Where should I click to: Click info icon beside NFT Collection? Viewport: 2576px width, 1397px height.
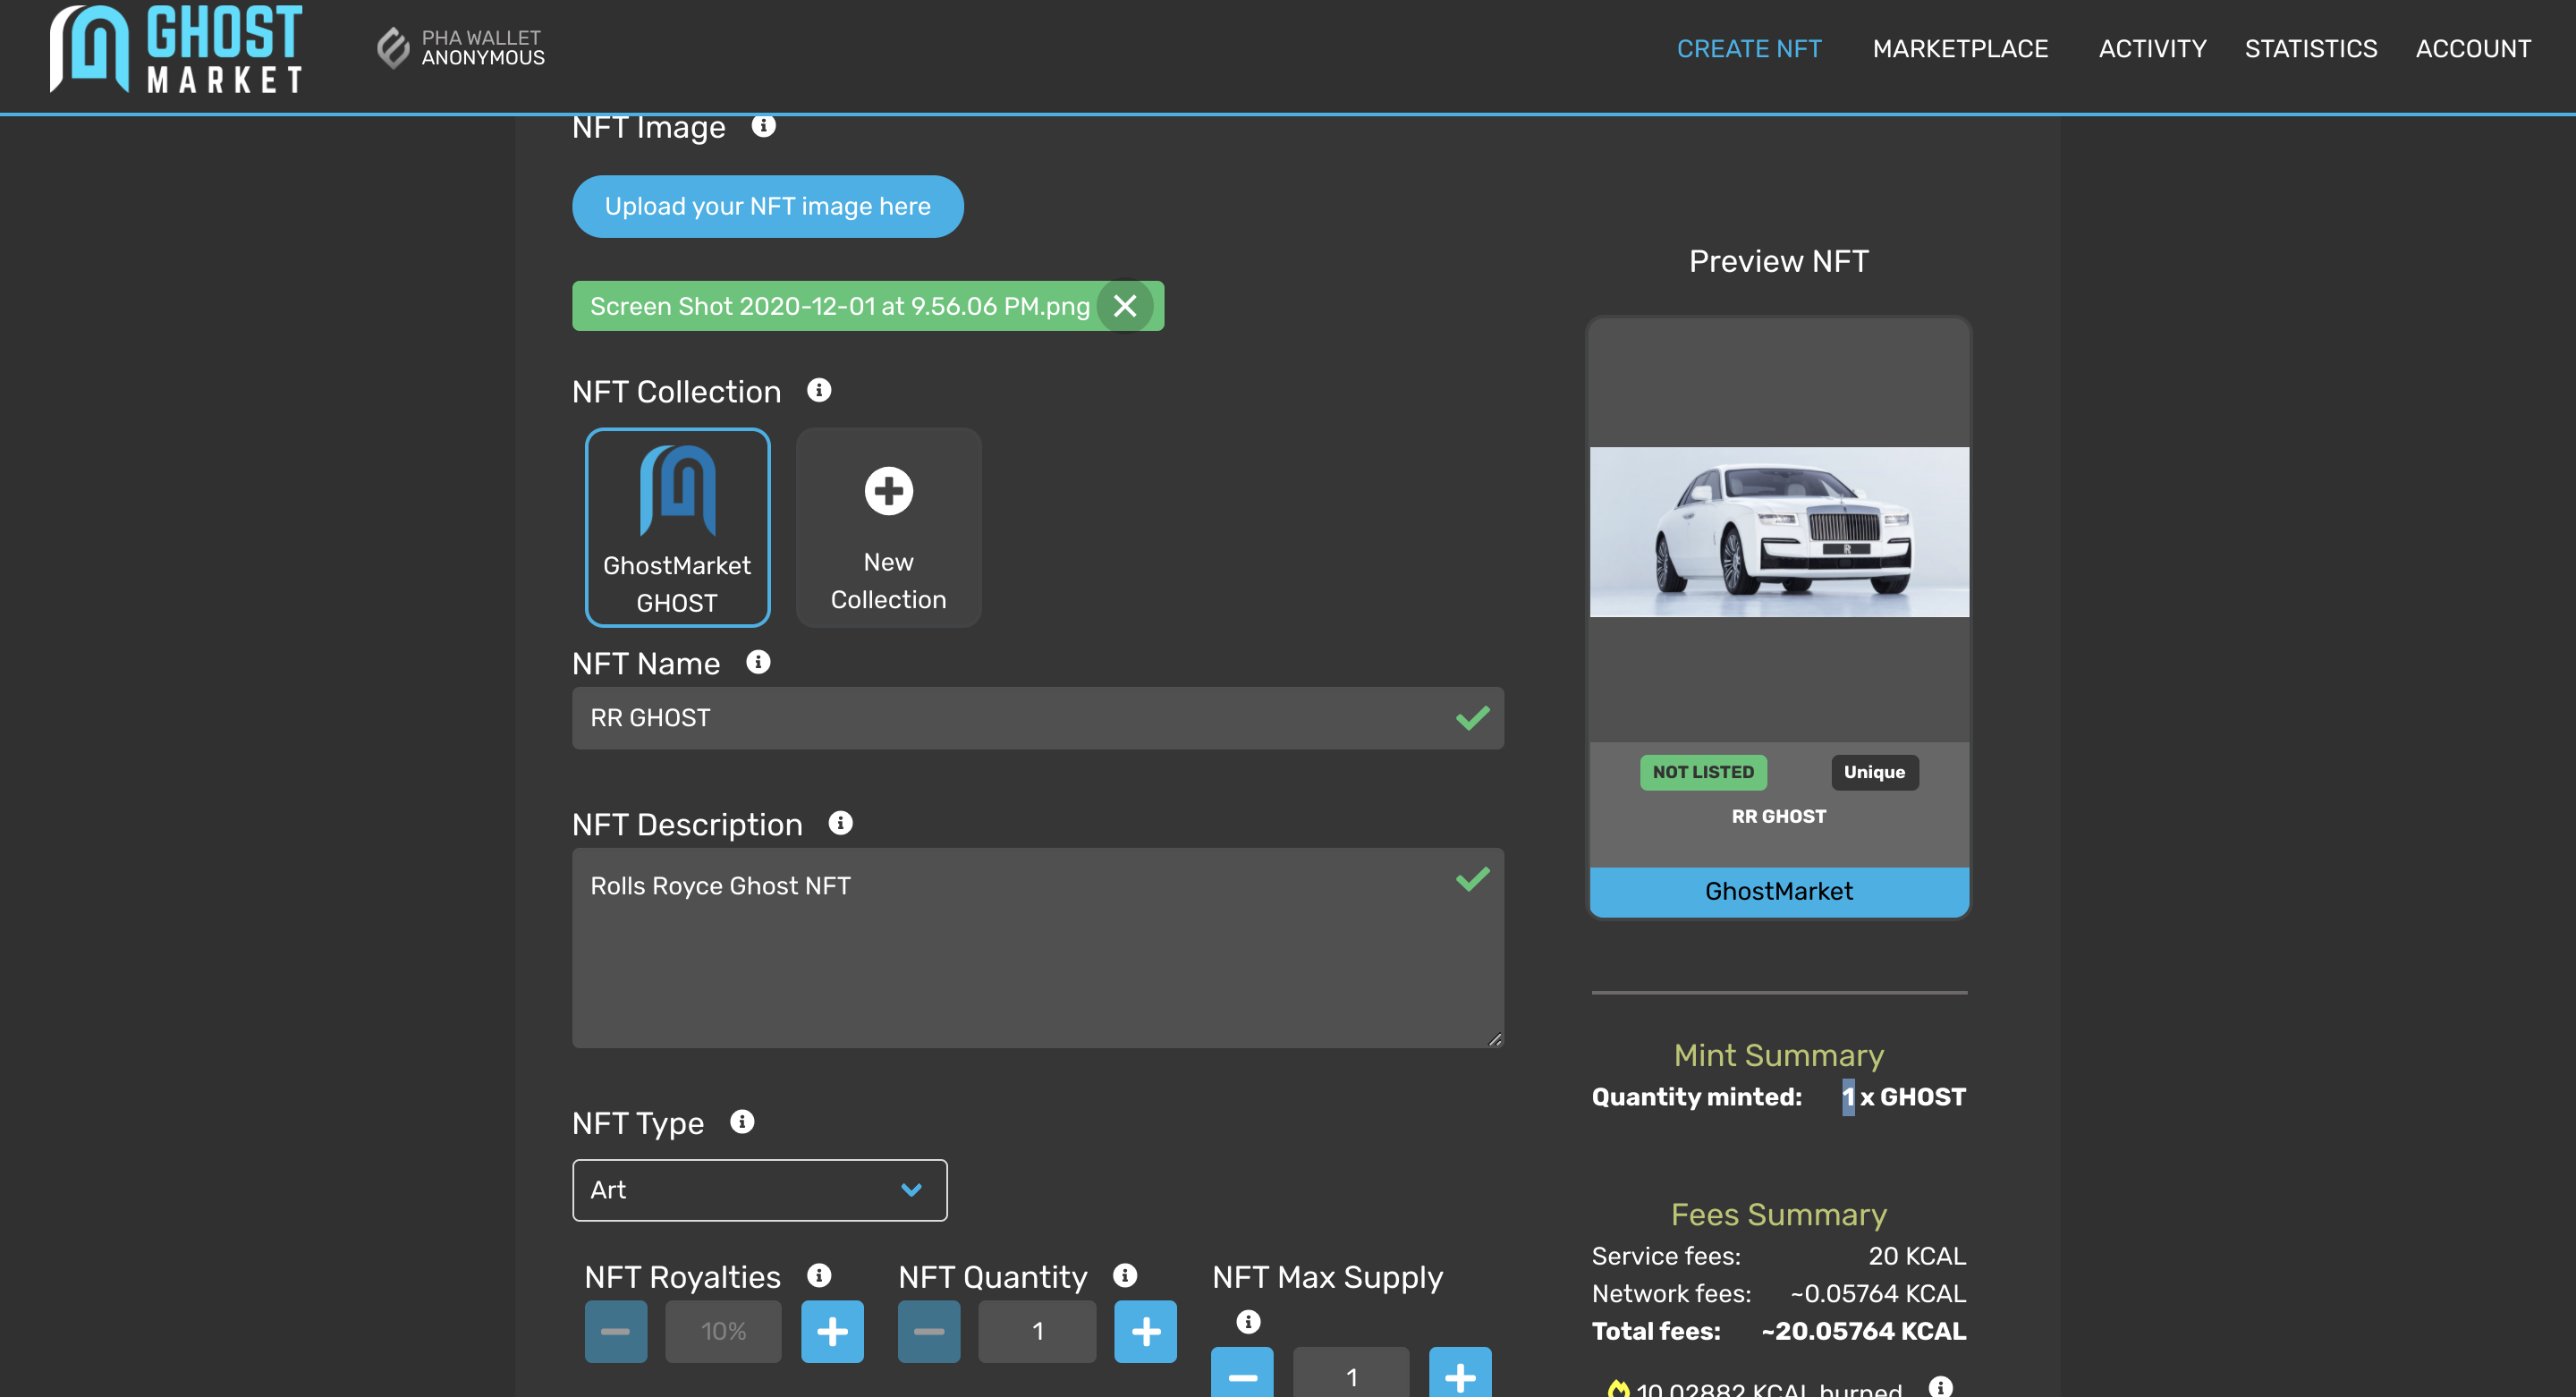(819, 390)
